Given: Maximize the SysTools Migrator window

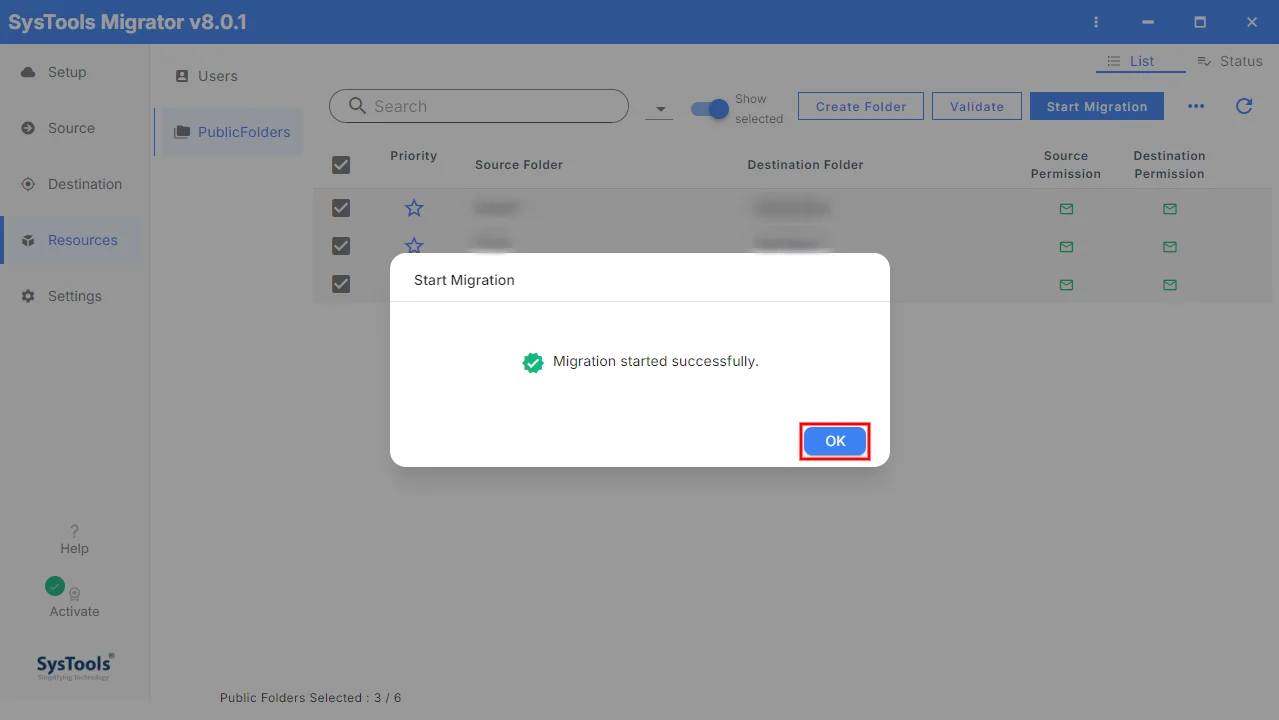Looking at the screenshot, I should (x=1200, y=22).
